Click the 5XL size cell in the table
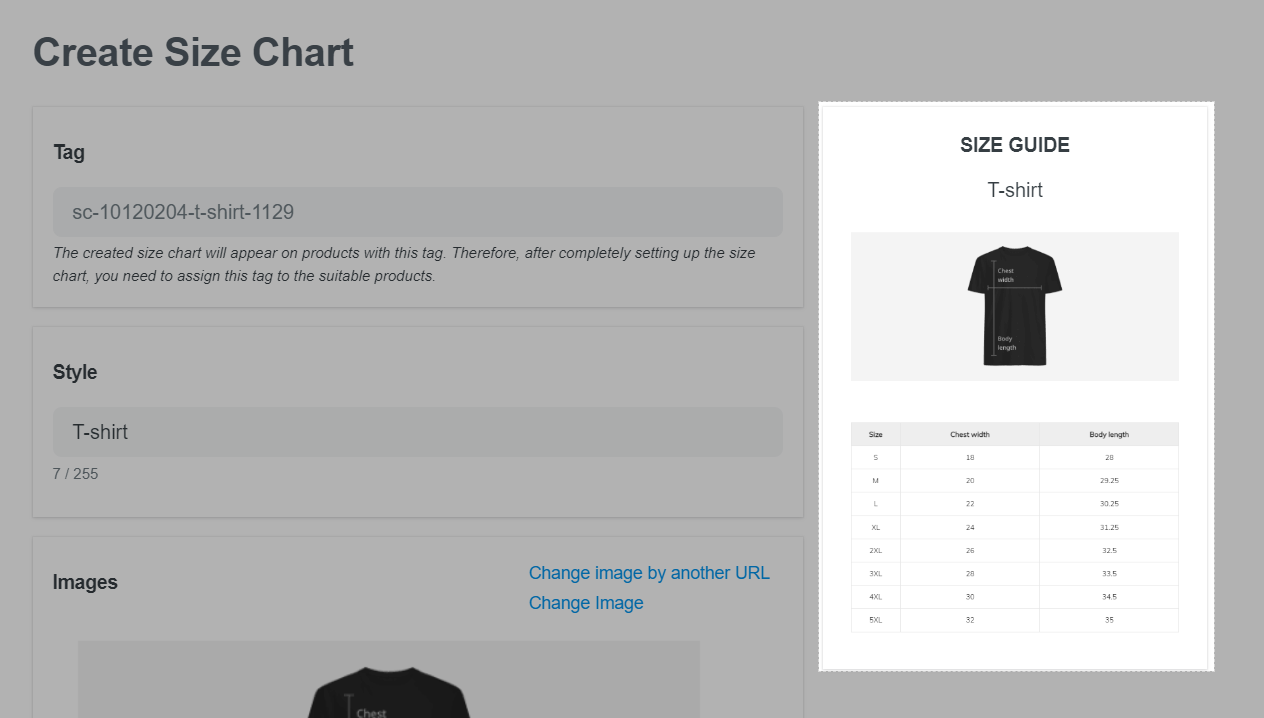This screenshot has width=1264, height=718. tap(876, 620)
